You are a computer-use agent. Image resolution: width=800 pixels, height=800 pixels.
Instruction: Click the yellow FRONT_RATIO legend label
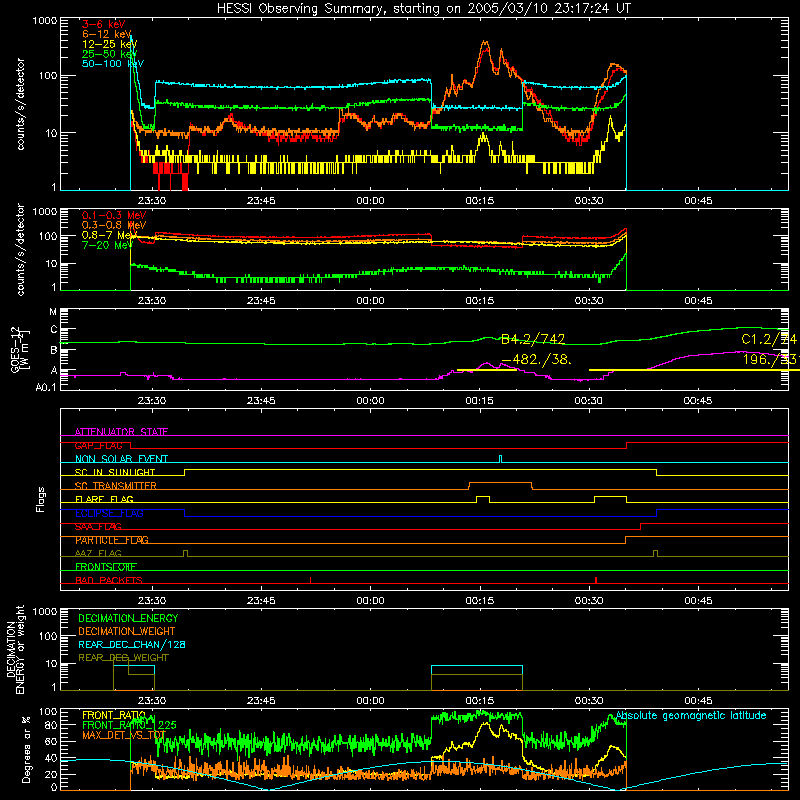click(x=114, y=715)
